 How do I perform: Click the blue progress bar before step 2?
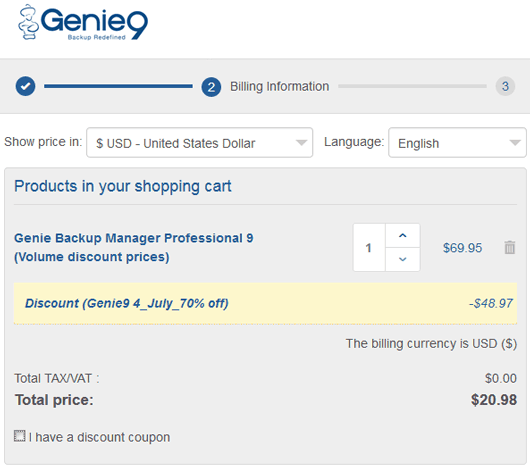tap(118, 86)
